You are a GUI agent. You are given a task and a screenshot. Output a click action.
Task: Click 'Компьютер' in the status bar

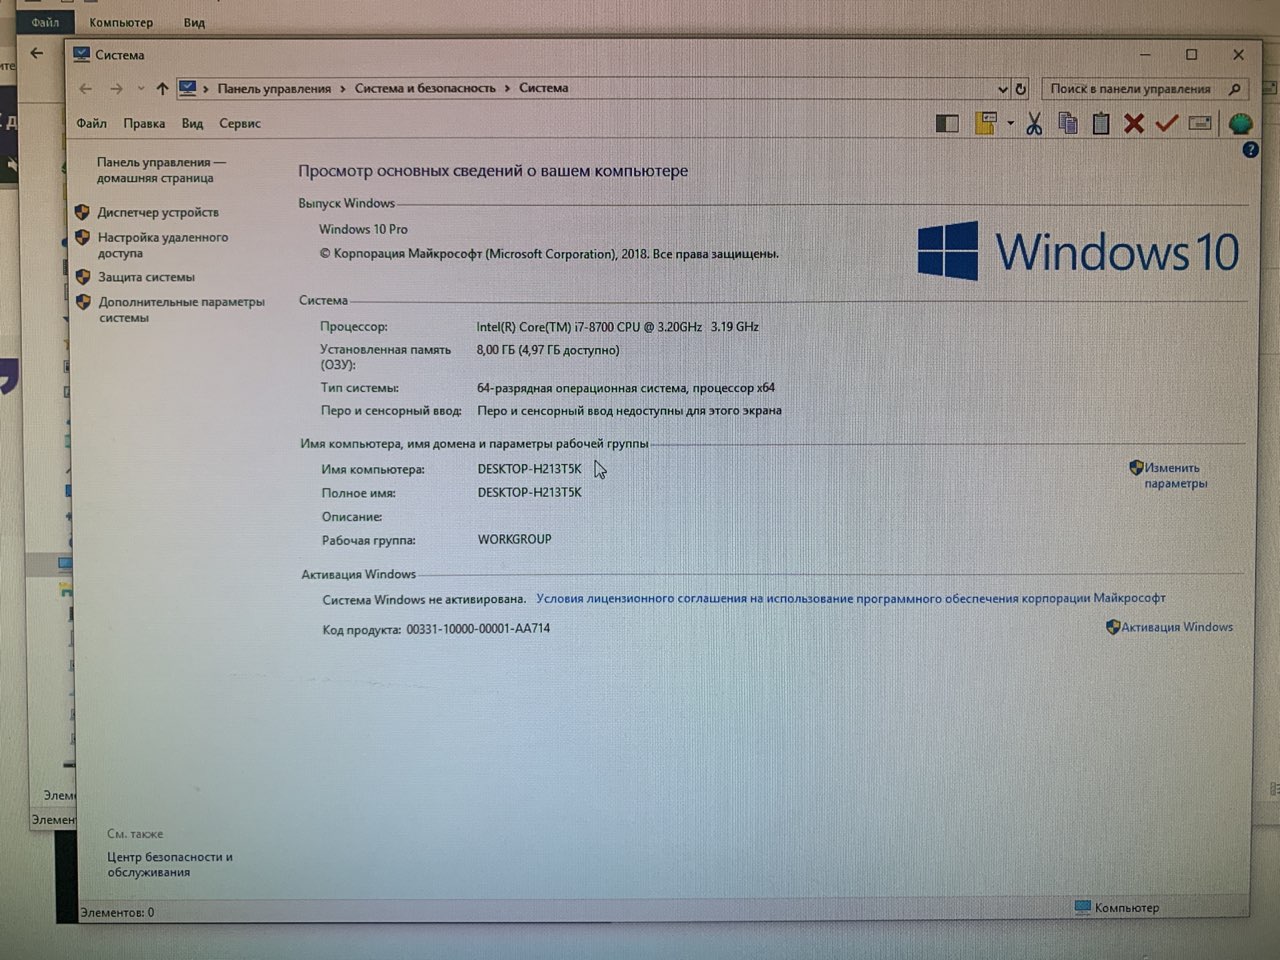tap(1127, 908)
